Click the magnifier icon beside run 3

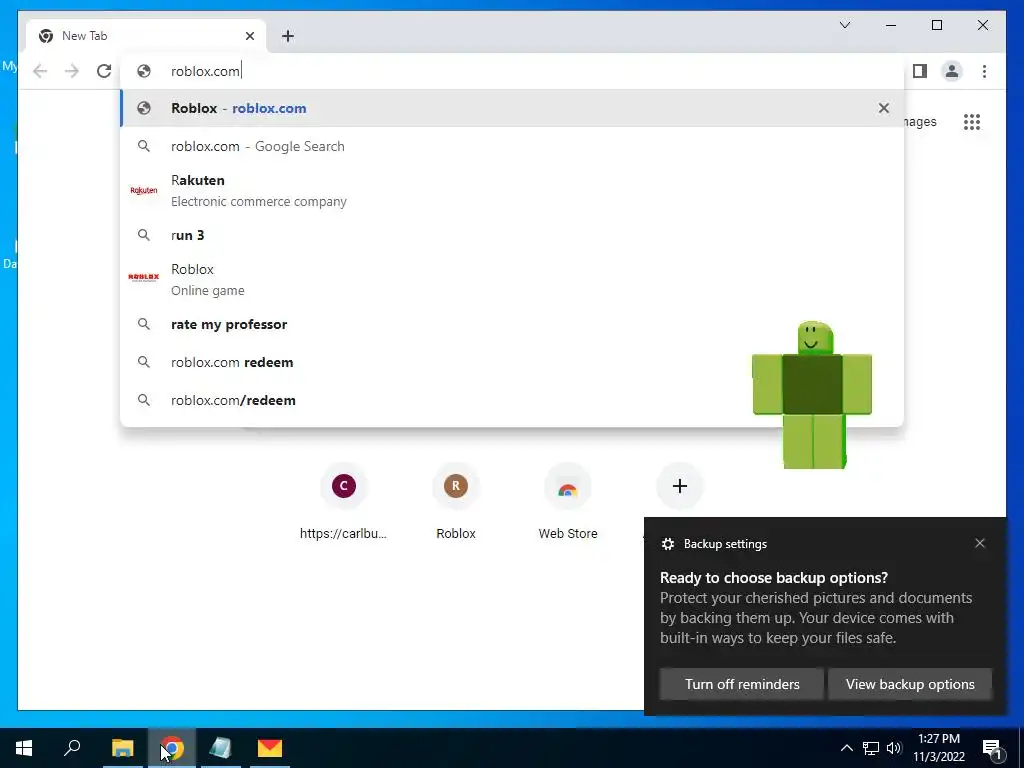coord(144,235)
